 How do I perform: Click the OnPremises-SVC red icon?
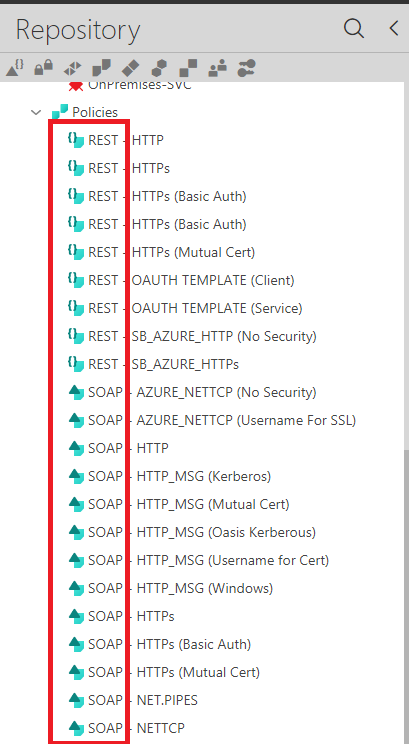click(75, 86)
